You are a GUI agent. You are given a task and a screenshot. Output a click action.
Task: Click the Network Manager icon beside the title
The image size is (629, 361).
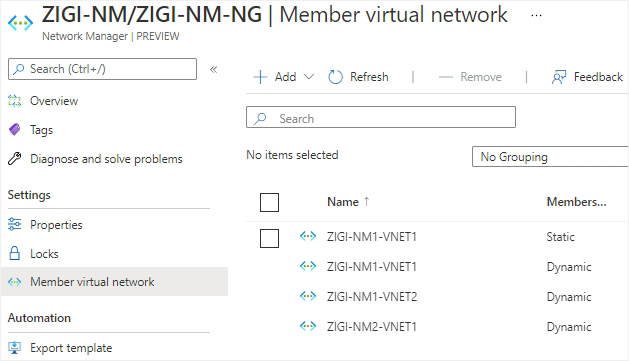pyautogui.click(x=20, y=23)
